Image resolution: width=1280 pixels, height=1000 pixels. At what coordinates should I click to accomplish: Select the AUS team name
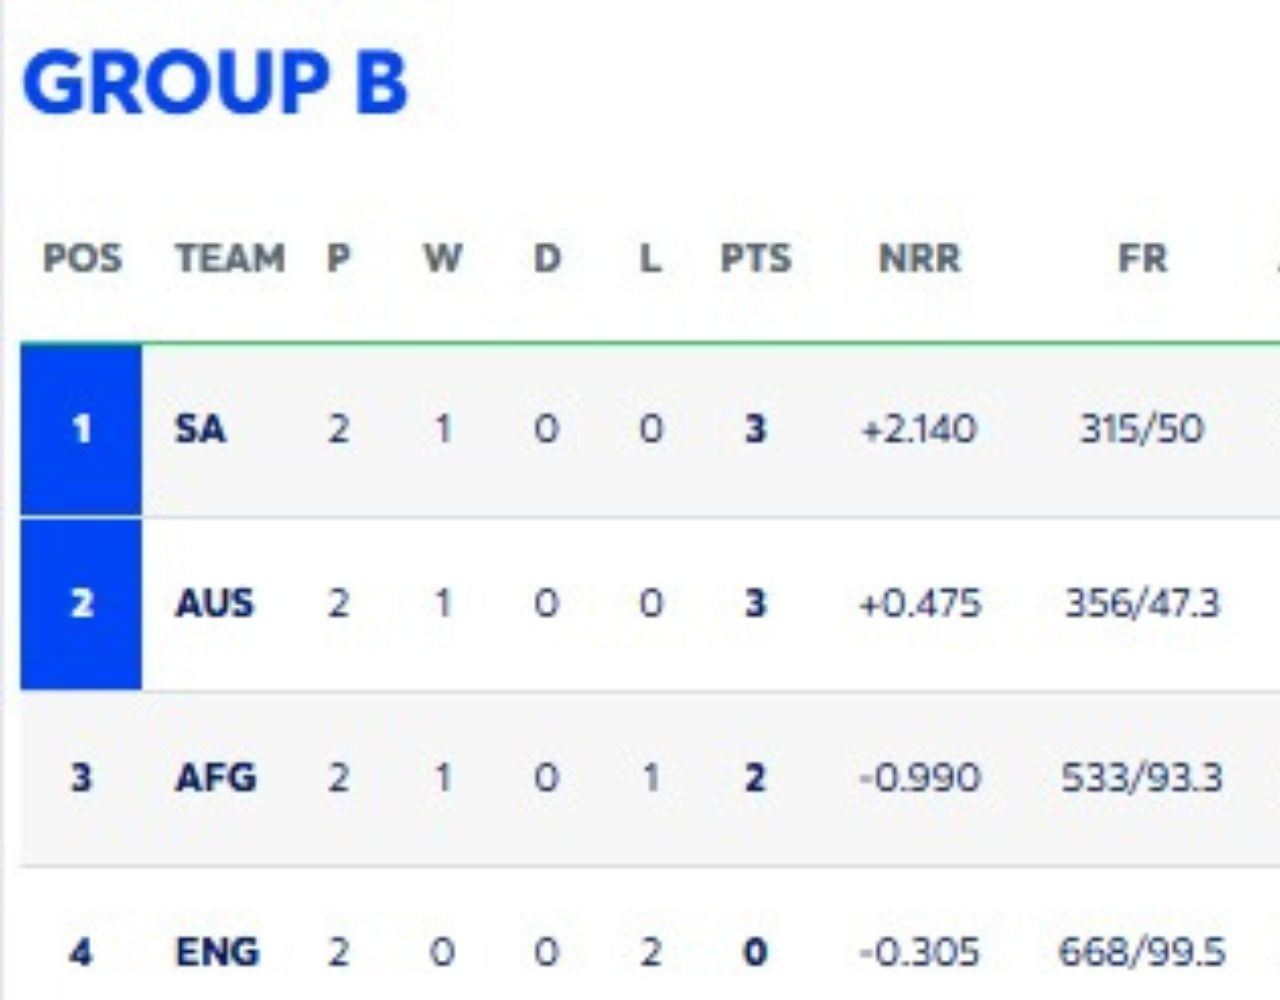[214, 604]
